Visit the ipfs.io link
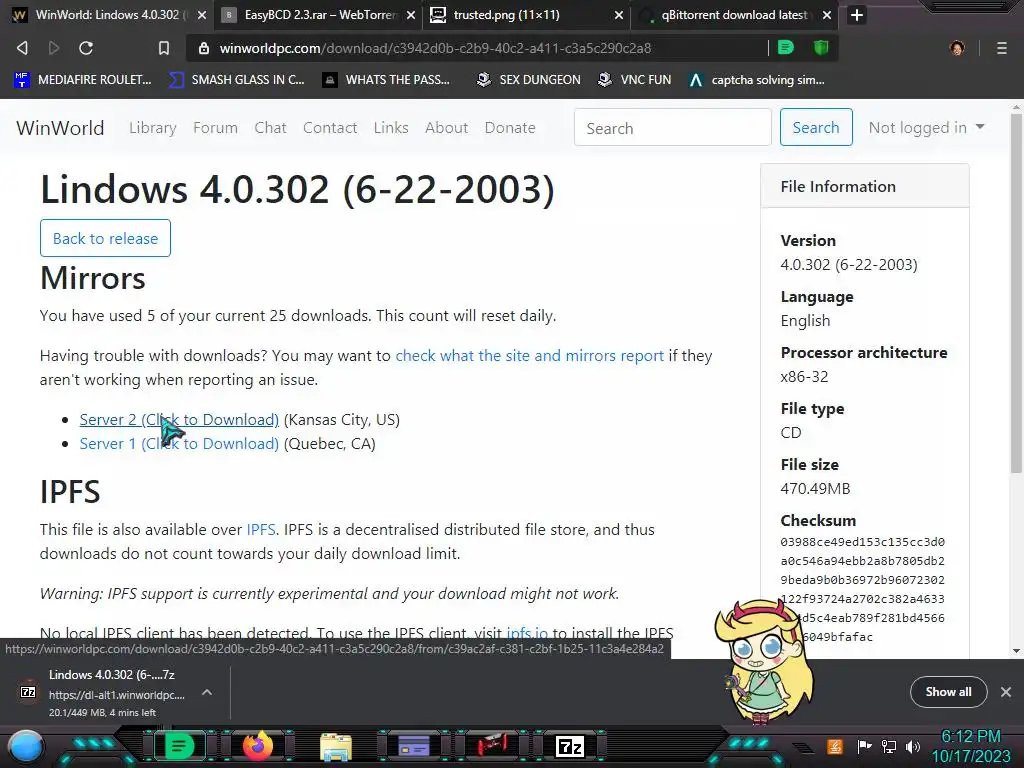The image size is (1024, 768). click(527, 633)
